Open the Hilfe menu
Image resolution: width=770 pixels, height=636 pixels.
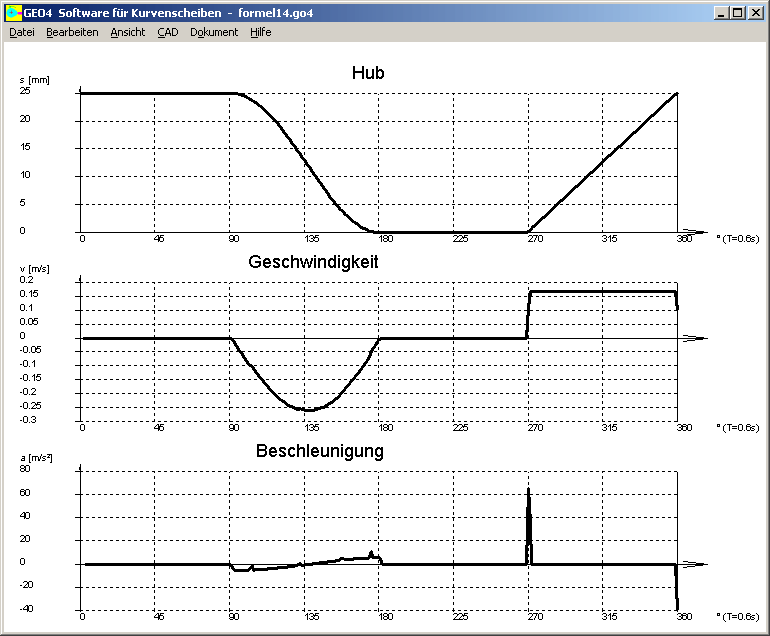pyautogui.click(x=260, y=32)
